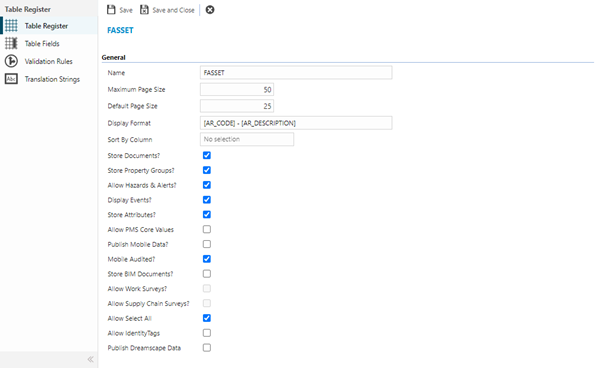Open Table Register grid icon in sidebar

point(11,26)
